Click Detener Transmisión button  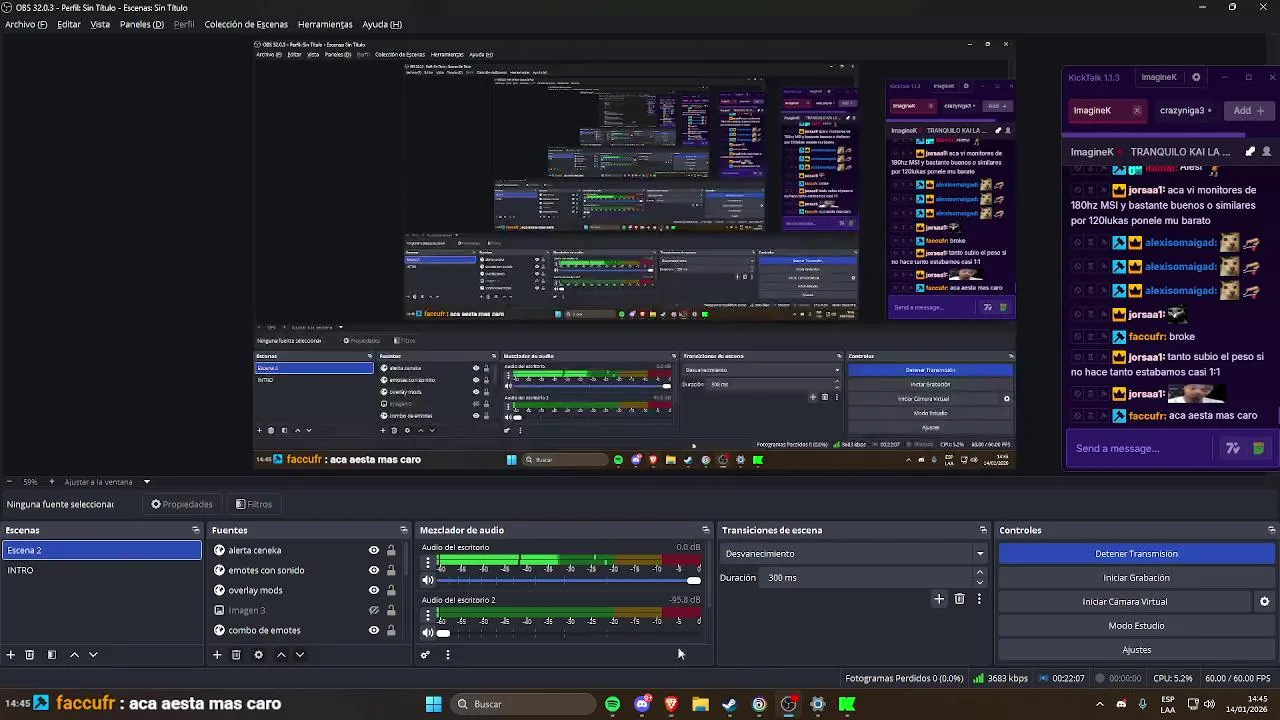pos(1136,554)
